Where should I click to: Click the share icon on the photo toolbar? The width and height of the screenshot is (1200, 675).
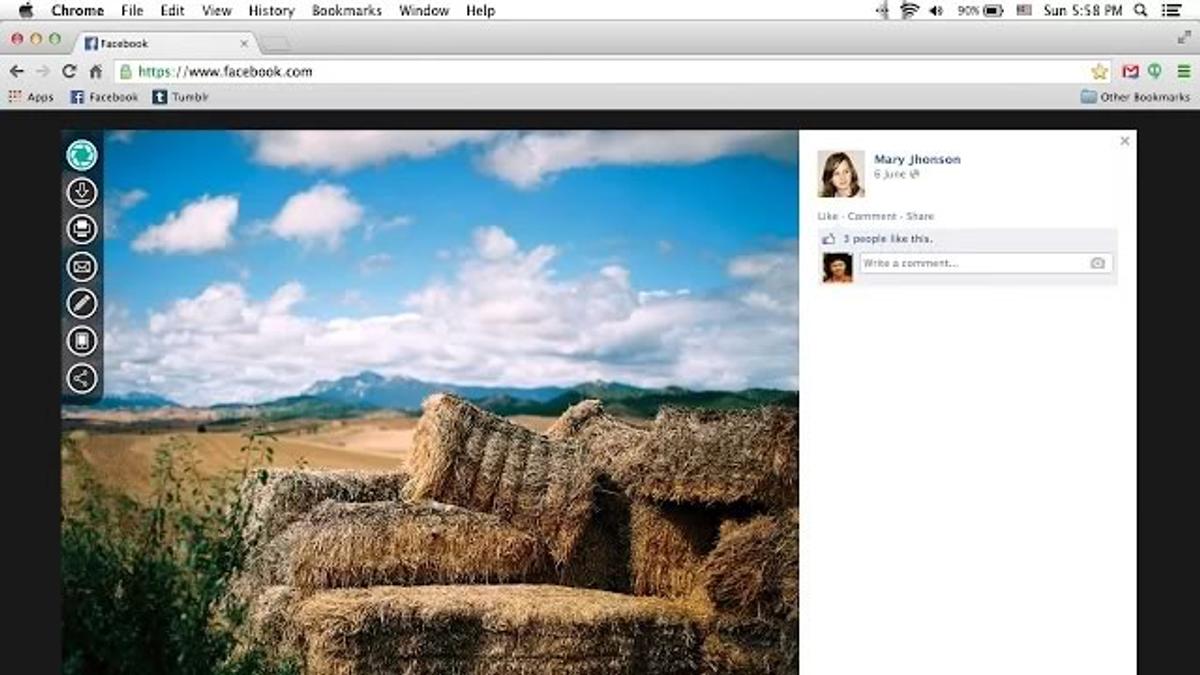pyautogui.click(x=82, y=378)
